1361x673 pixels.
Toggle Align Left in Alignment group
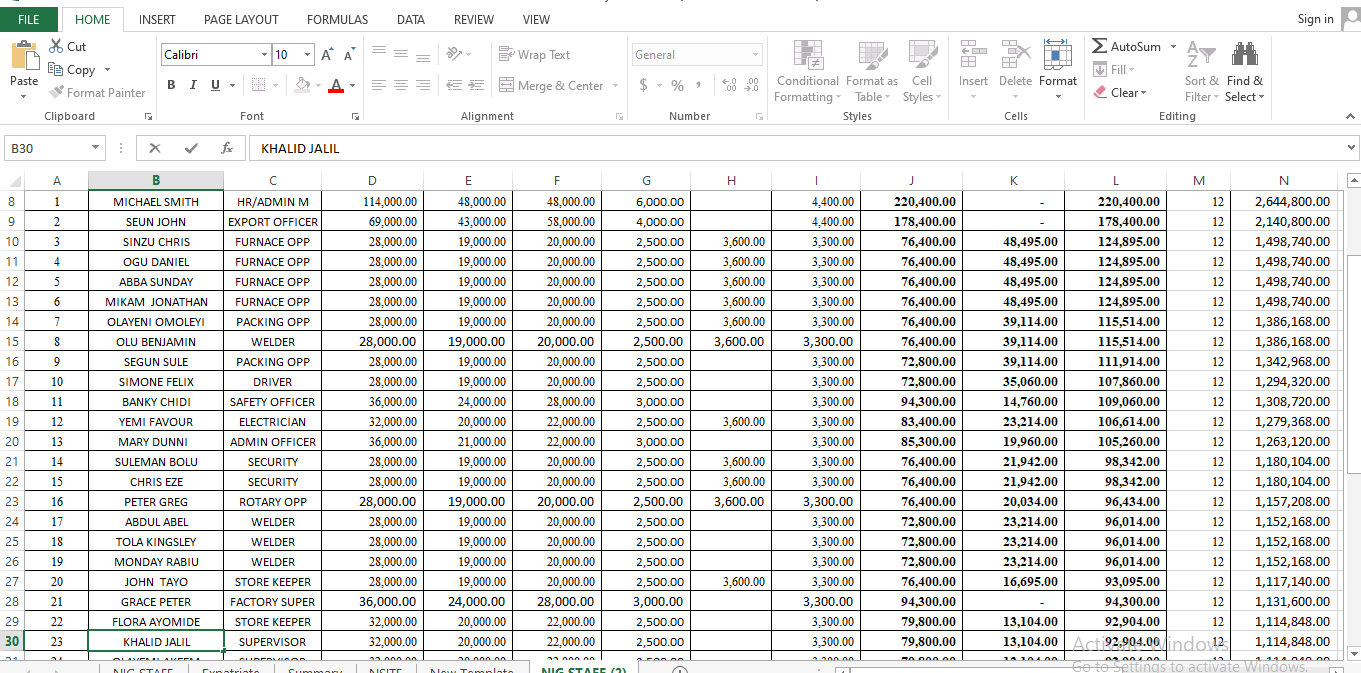point(379,86)
